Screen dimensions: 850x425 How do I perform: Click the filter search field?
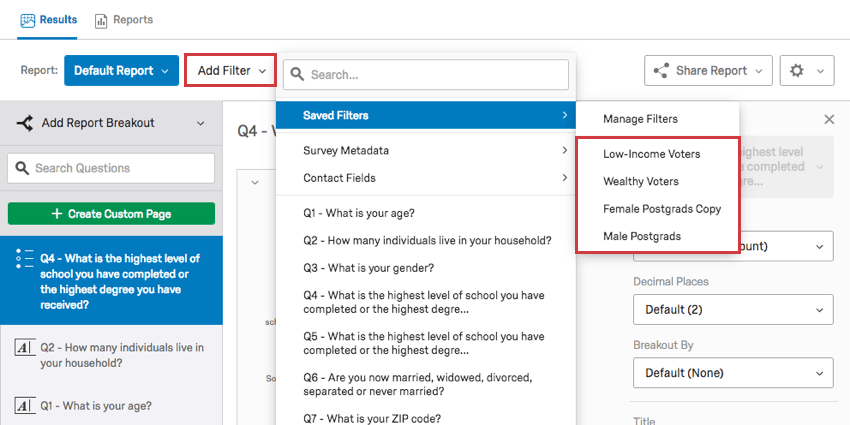point(425,75)
